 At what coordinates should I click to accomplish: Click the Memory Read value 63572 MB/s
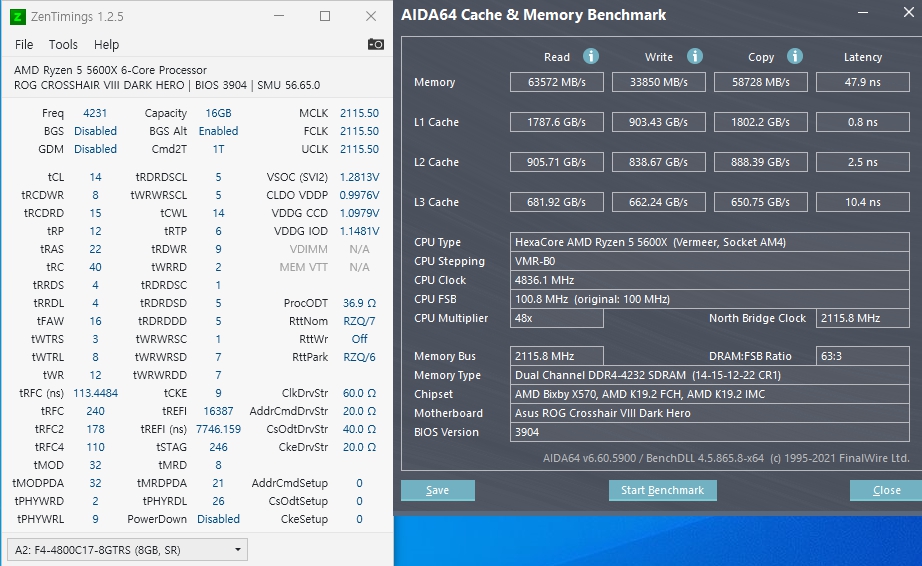pyautogui.click(x=557, y=82)
